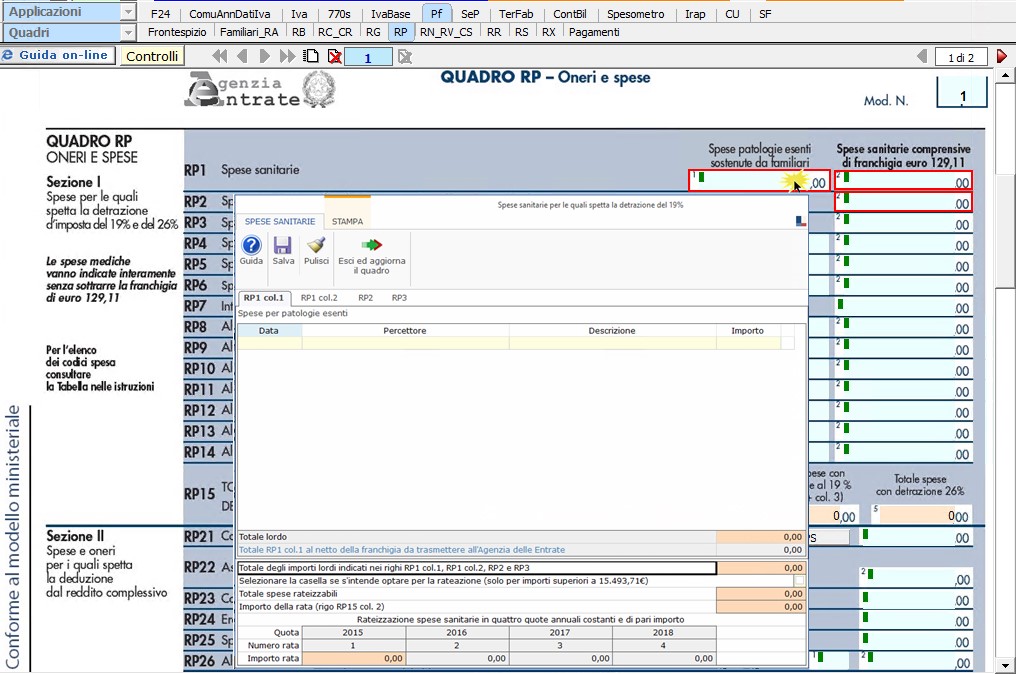Viewport: 1016px width, 674px height.
Task: Expand the Quadri dropdown
Action: click(128, 32)
